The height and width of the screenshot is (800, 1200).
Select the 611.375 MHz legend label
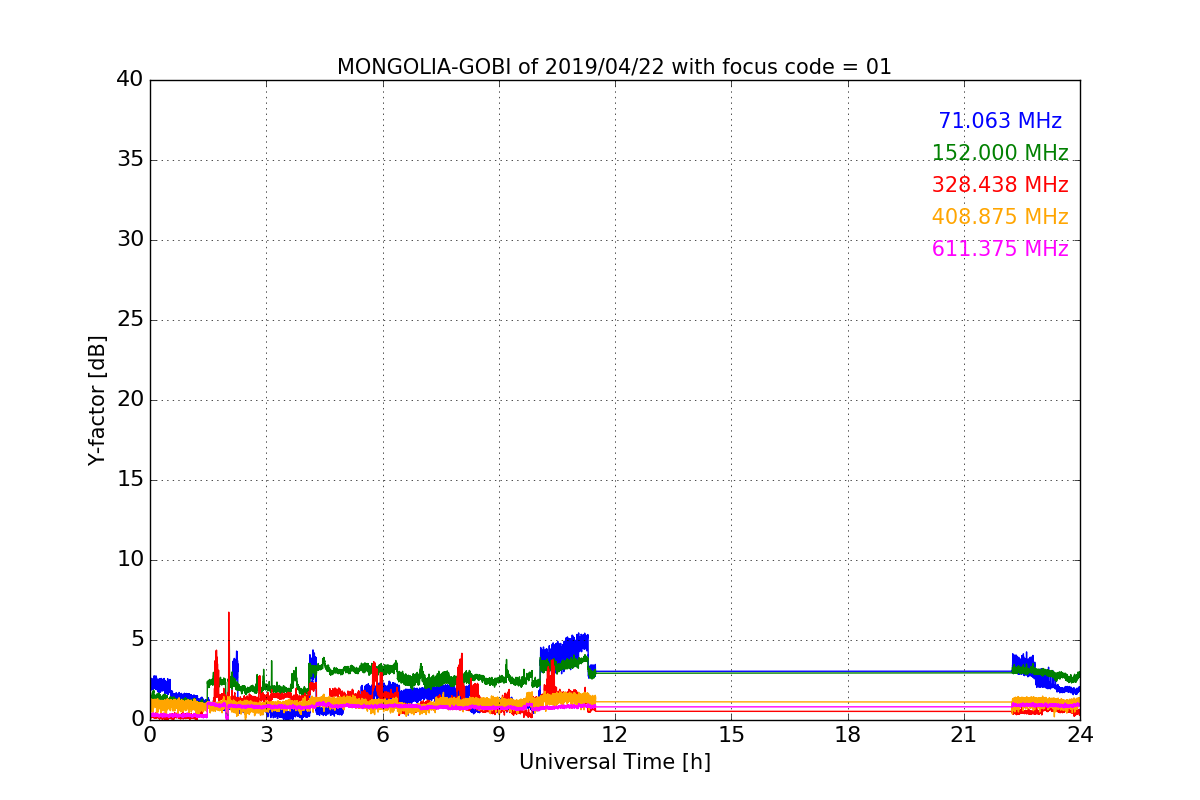[1000, 249]
